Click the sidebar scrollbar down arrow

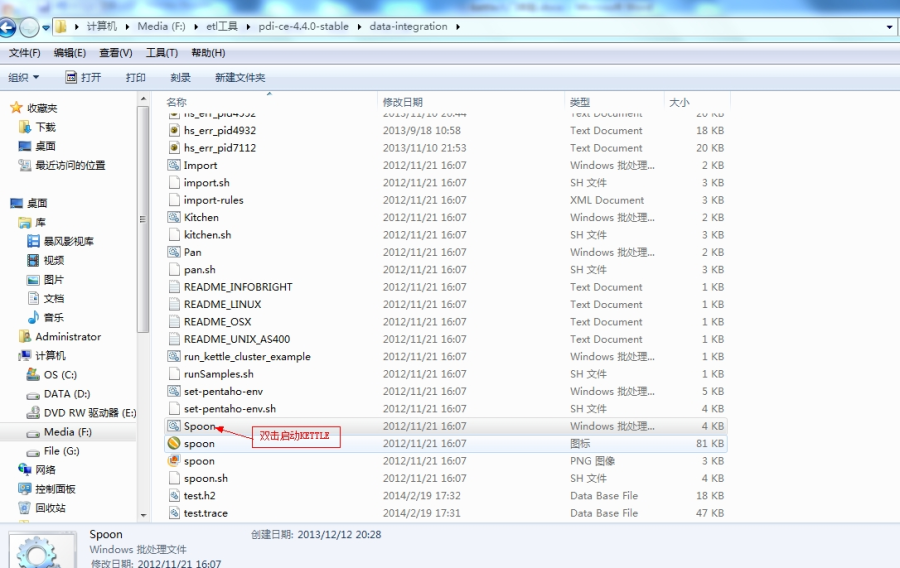coord(143,516)
